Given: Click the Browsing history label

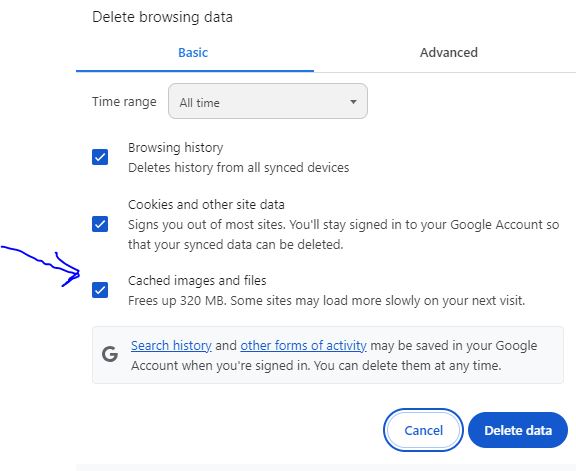Looking at the screenshot, I should [x=176, y=148].
